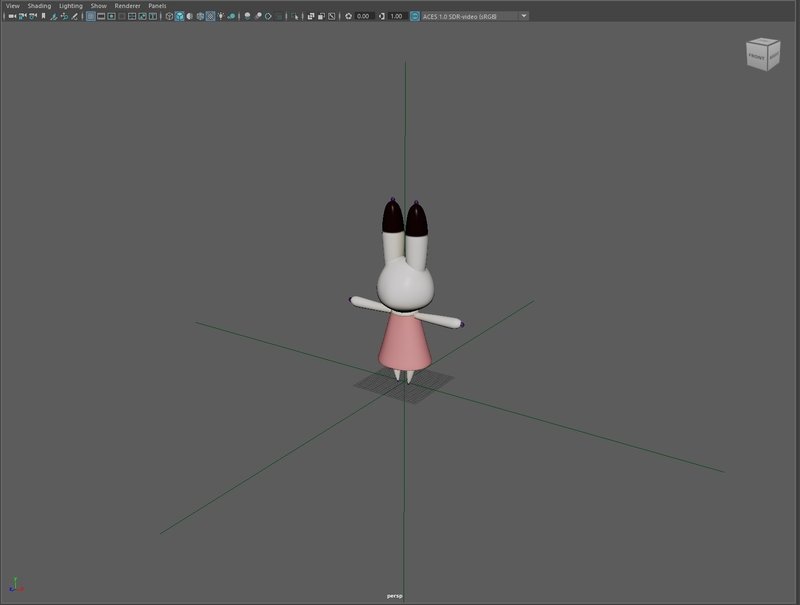Open the Renderer menu

click(x=127, y=6)
